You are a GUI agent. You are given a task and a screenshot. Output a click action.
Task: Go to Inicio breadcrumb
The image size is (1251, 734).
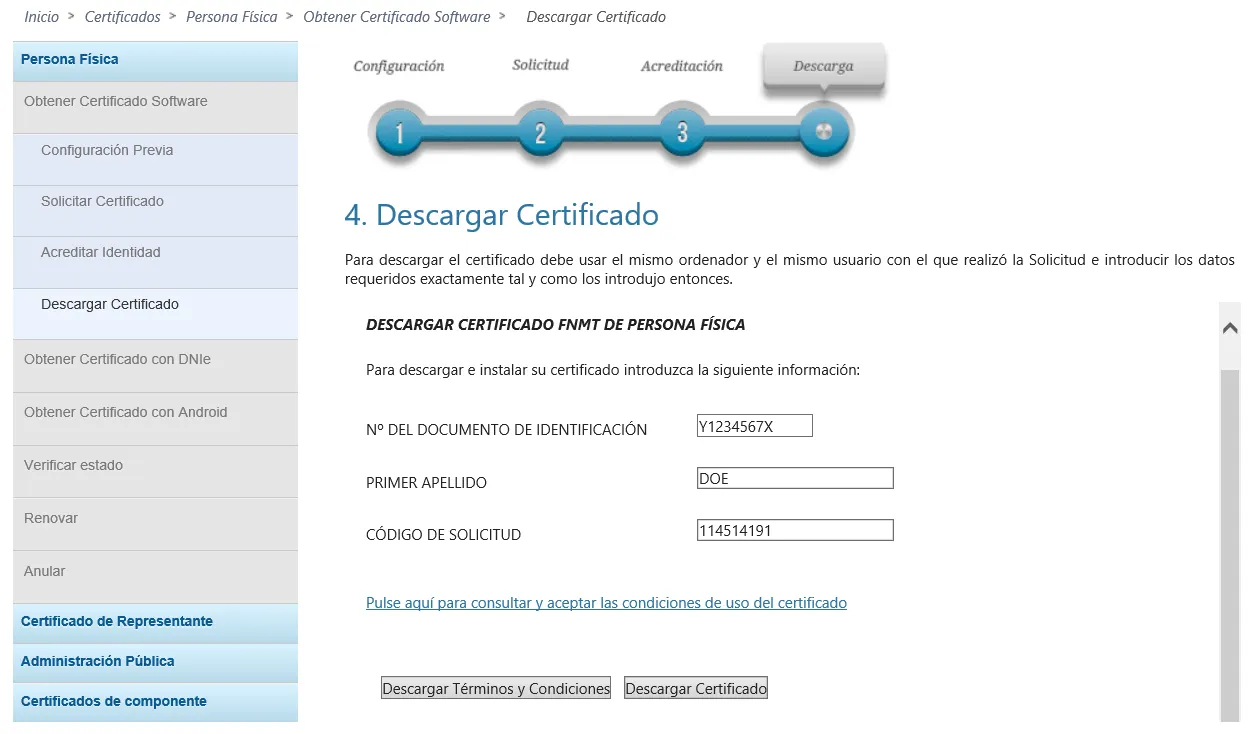(x=42, y=17)
